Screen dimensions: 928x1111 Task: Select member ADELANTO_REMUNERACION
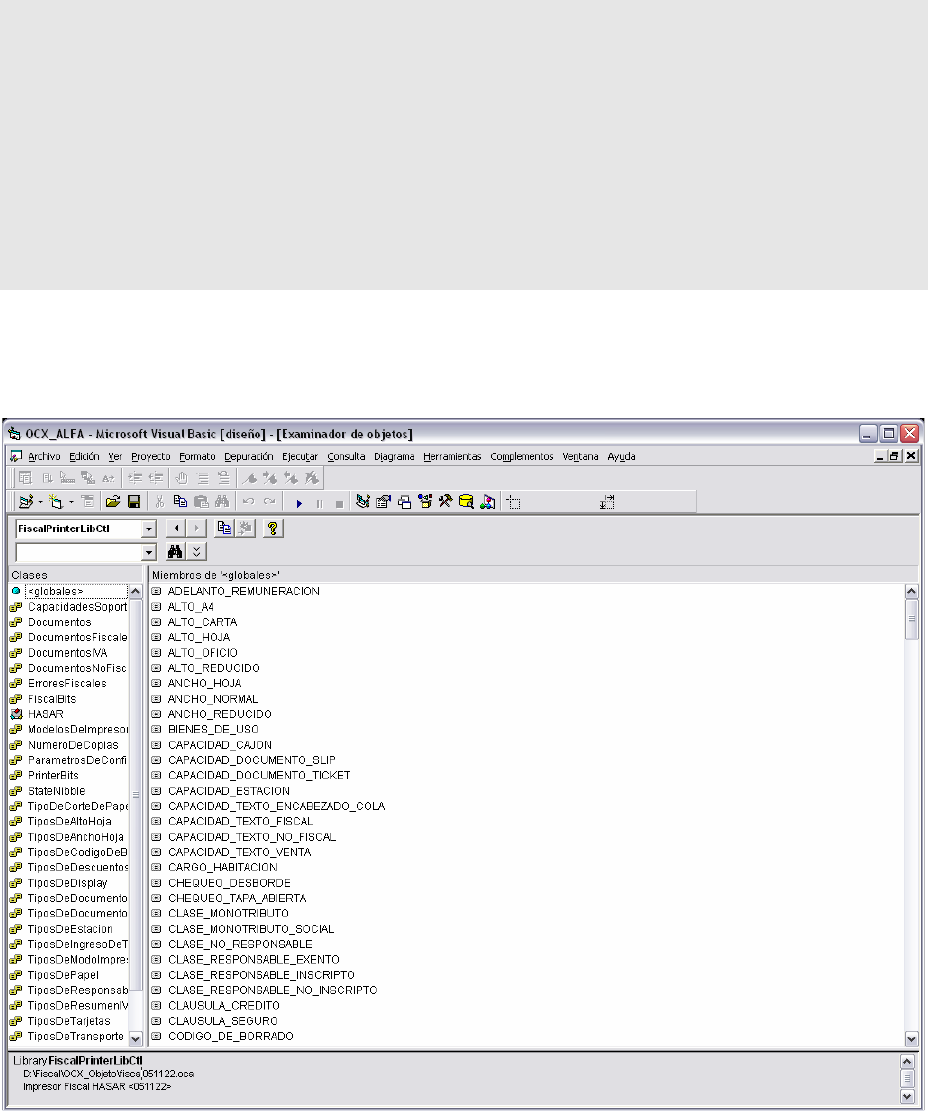pyautogui.click(x=243, y=591)
